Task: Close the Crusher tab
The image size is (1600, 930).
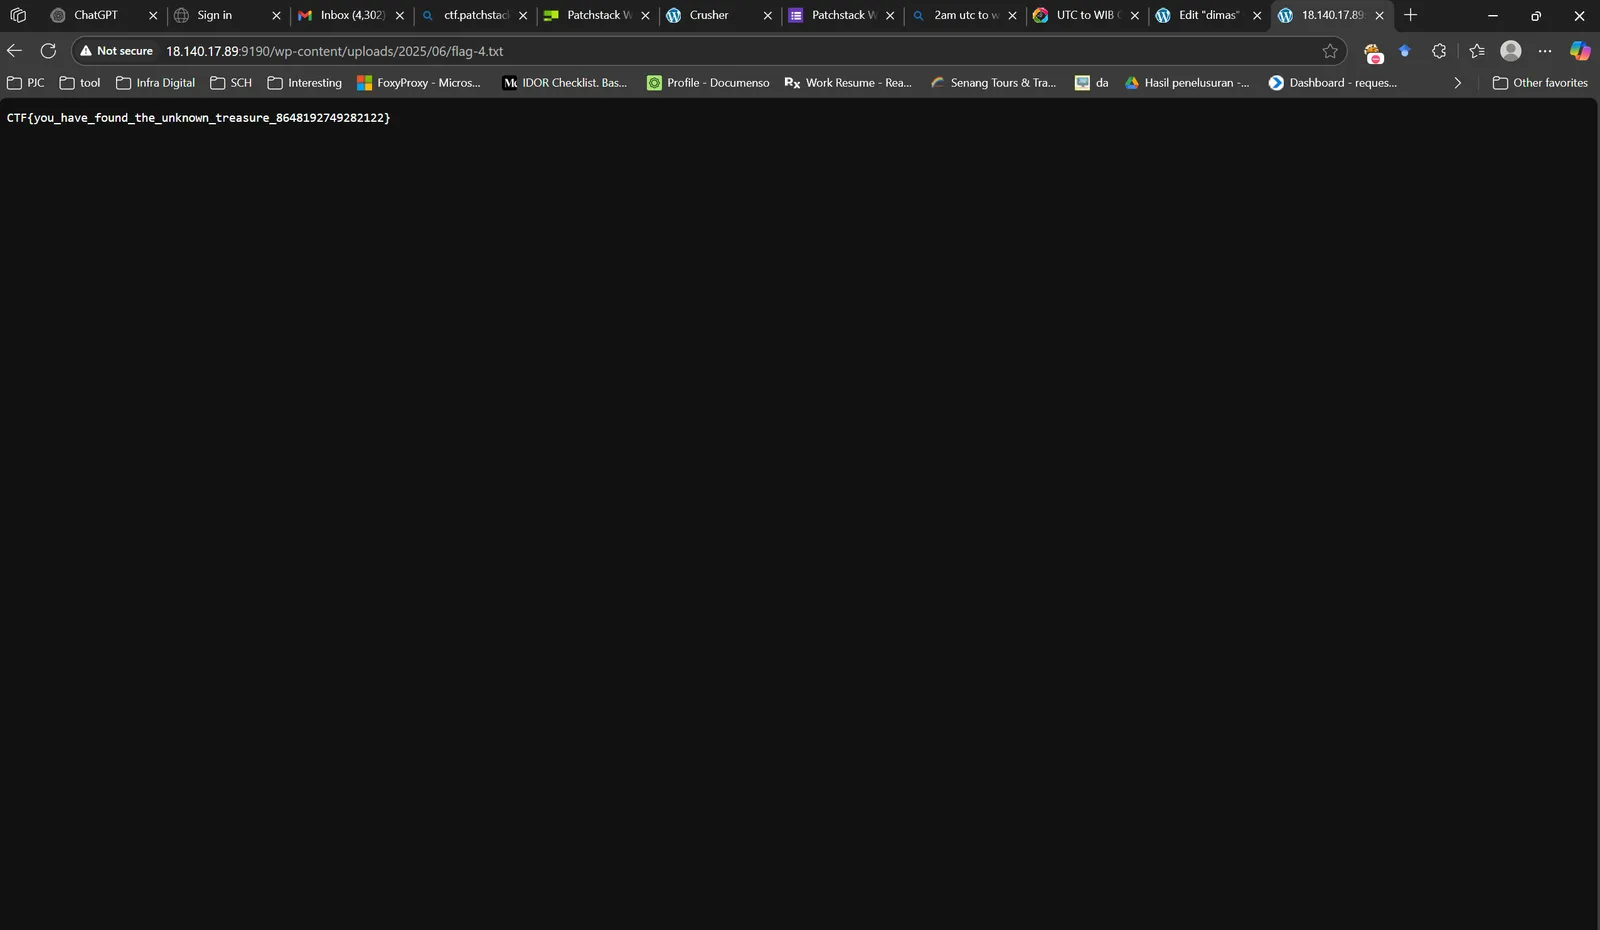Action: coord(768,16)
